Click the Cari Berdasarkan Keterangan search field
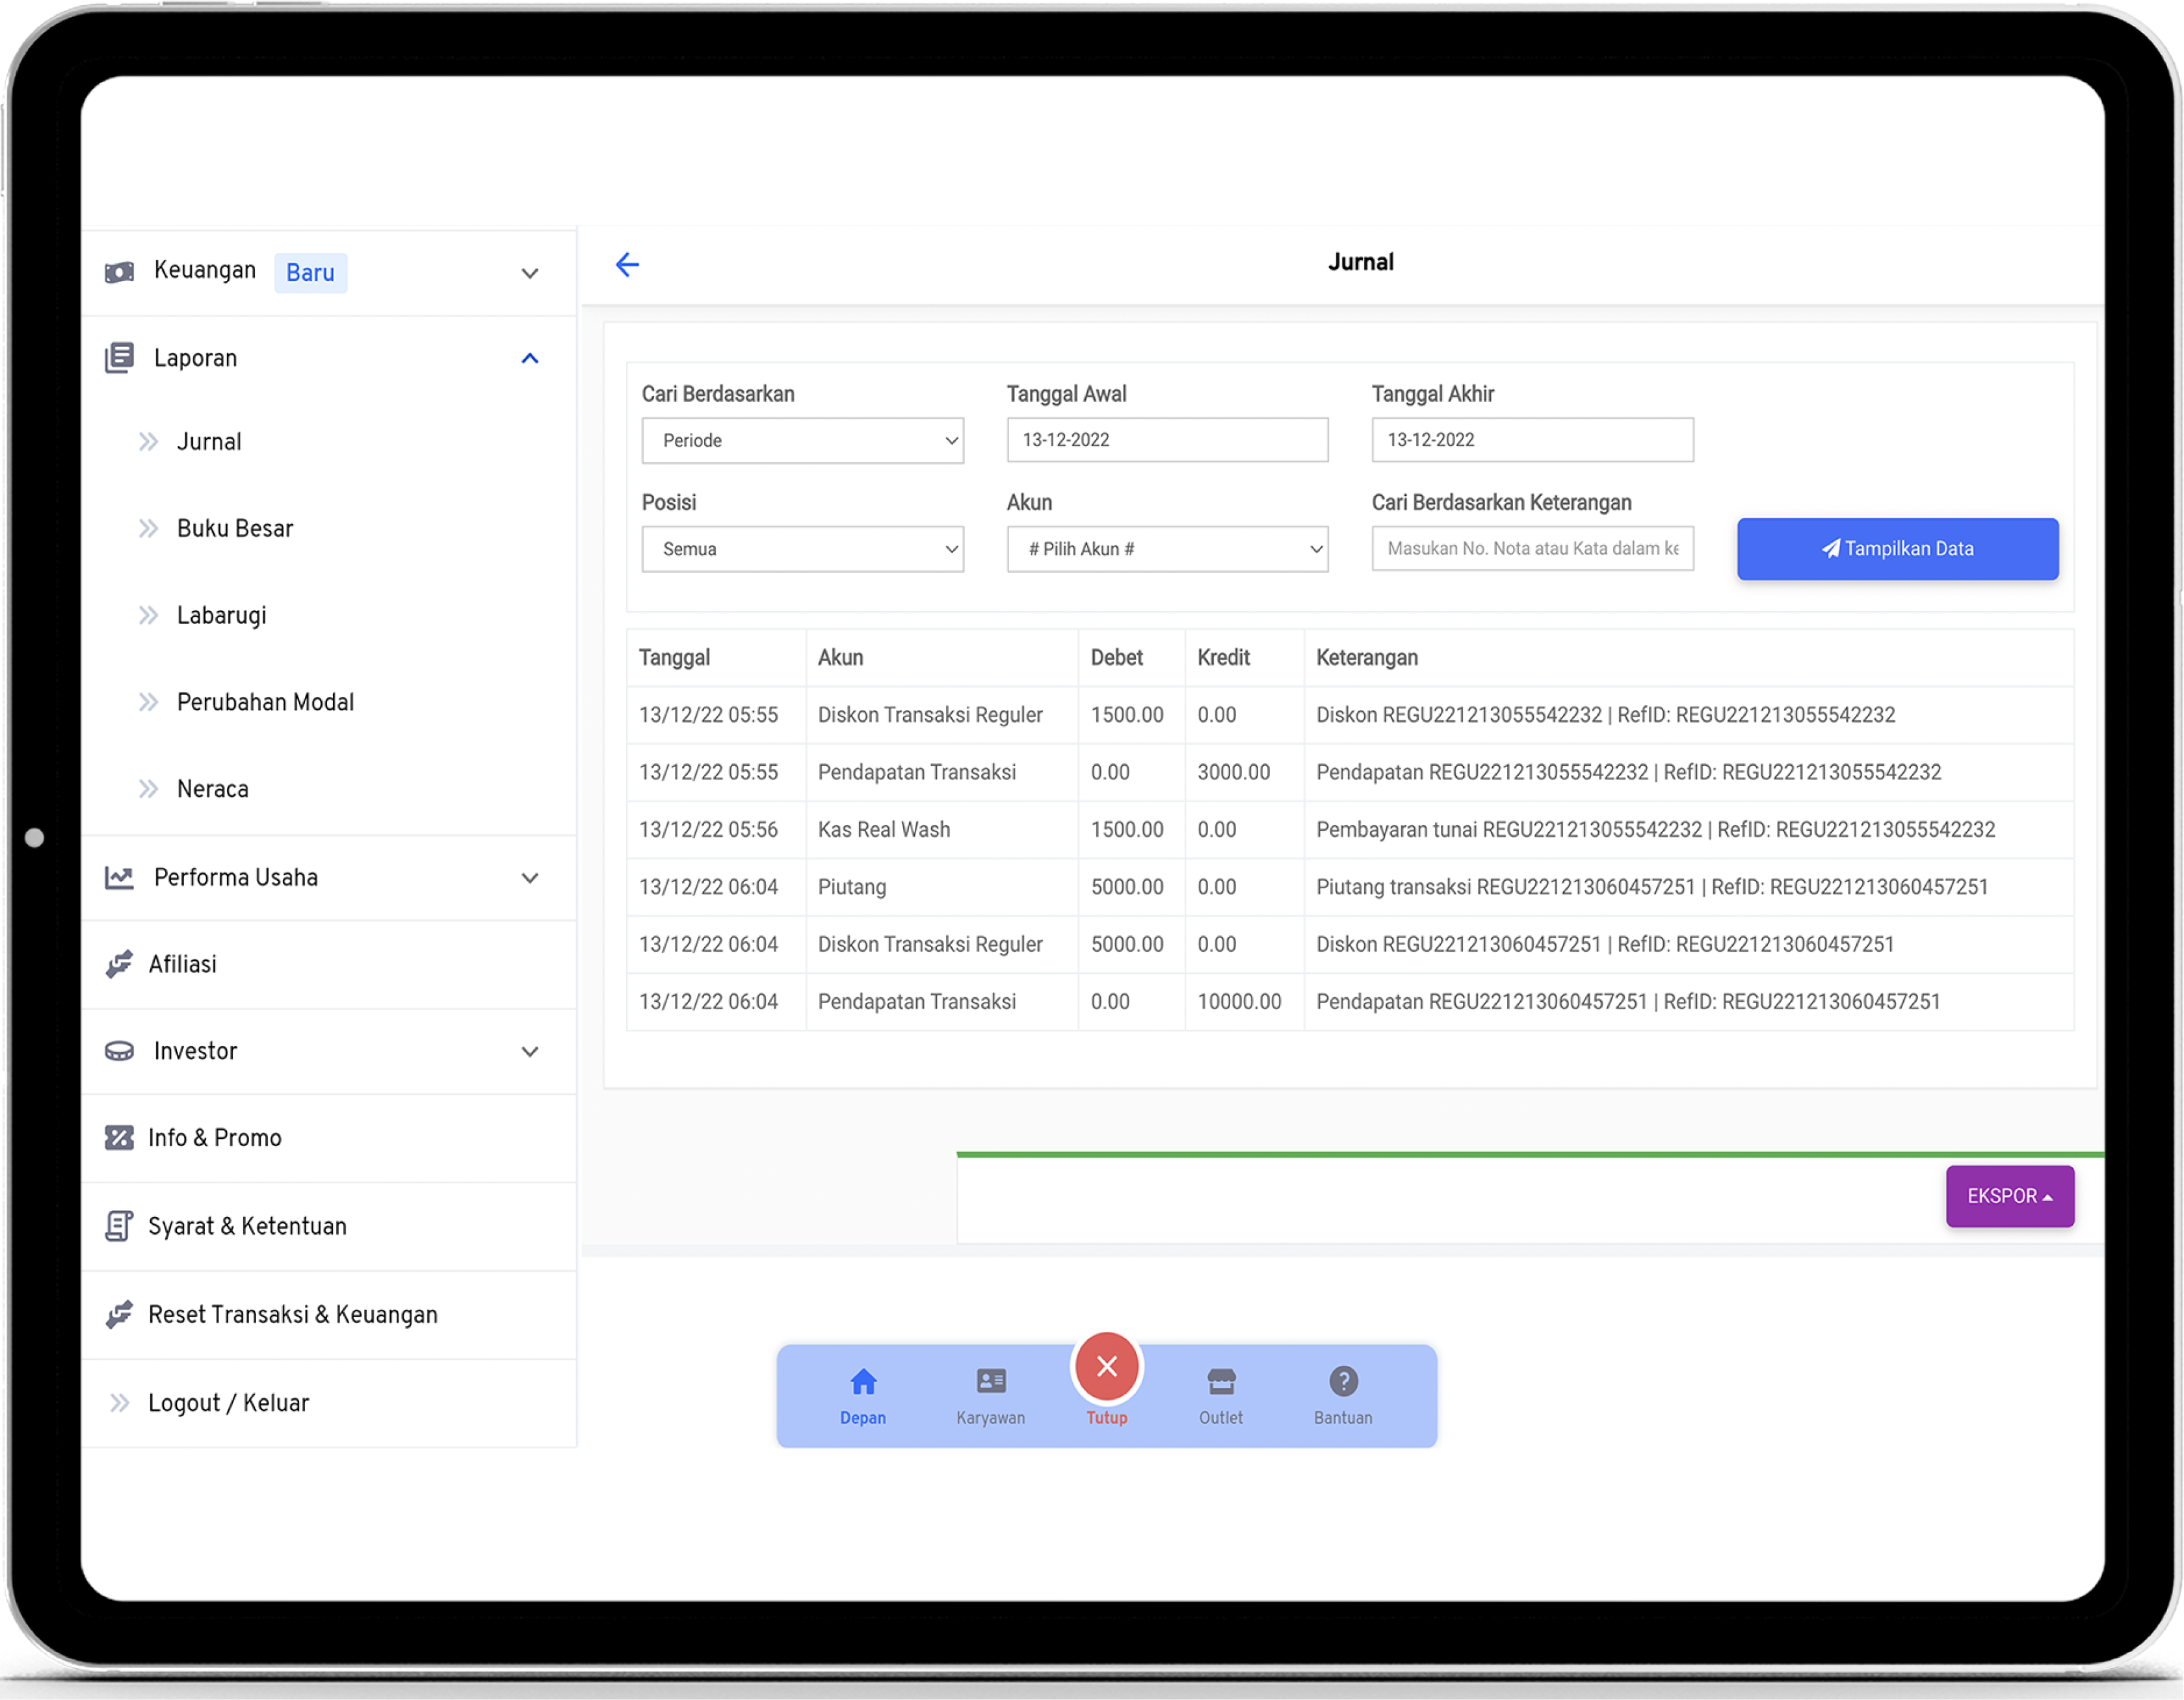This screenshot has height=1700, width=2184. click(1533, 549)
